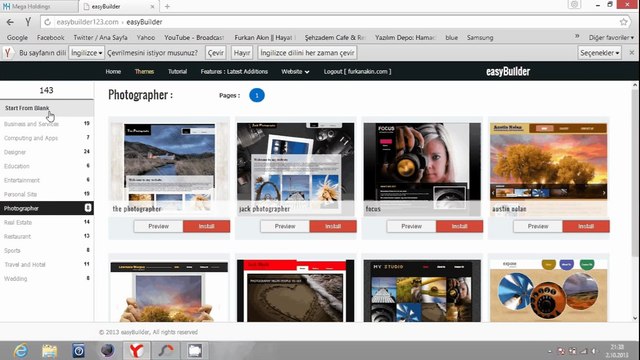Click the Çevir translate button
Screen dimensions: 640x360
pyautogui.click(x=216, y=53)
